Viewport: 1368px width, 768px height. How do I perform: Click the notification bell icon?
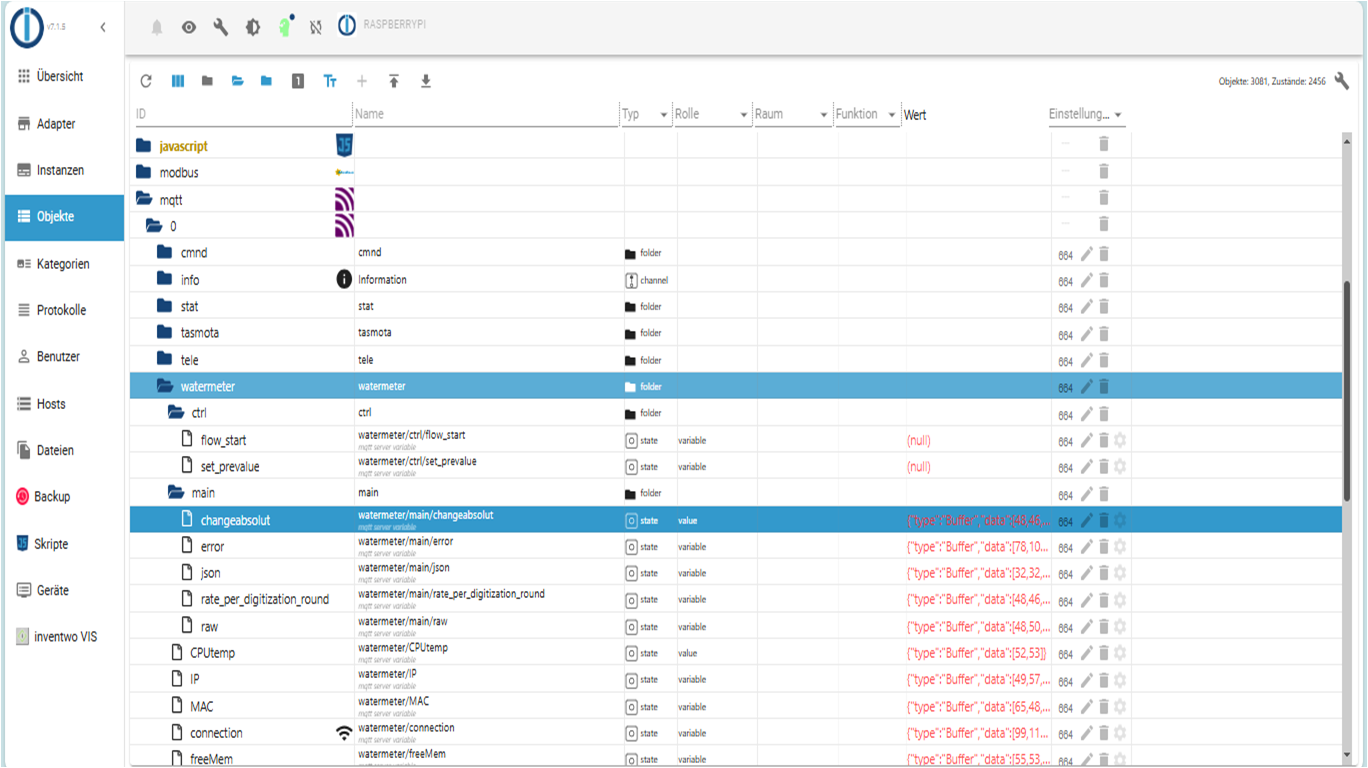157,28
